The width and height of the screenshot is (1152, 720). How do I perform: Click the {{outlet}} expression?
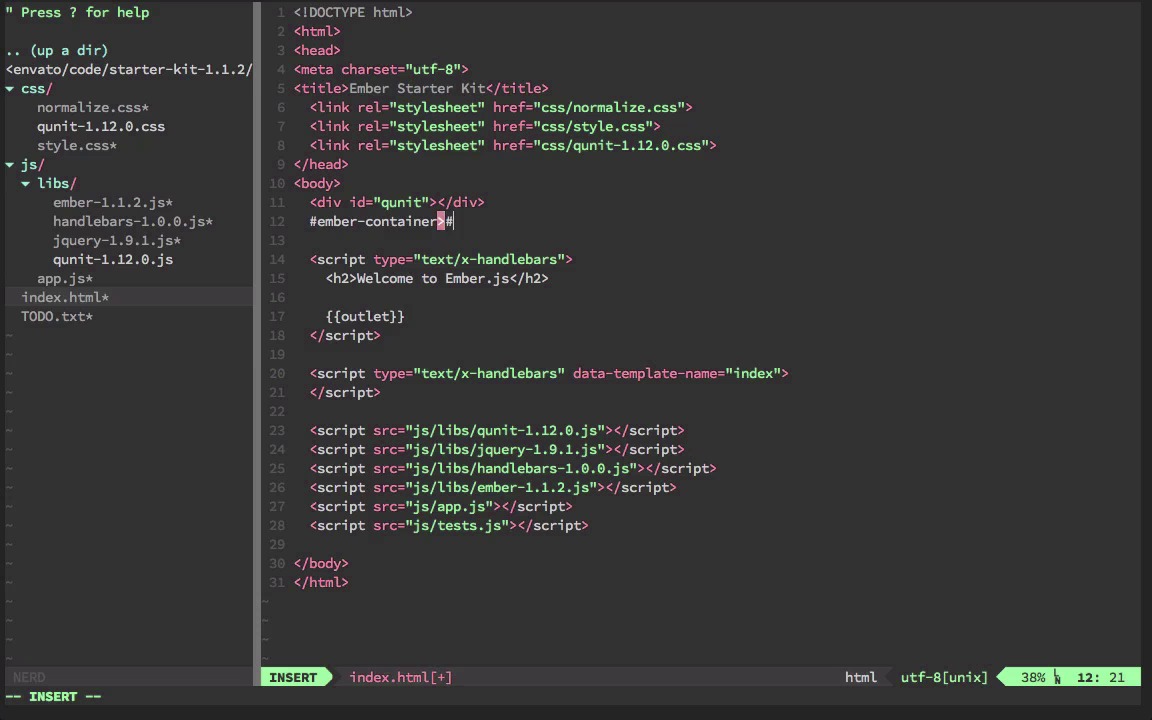(x=365, y=317)
